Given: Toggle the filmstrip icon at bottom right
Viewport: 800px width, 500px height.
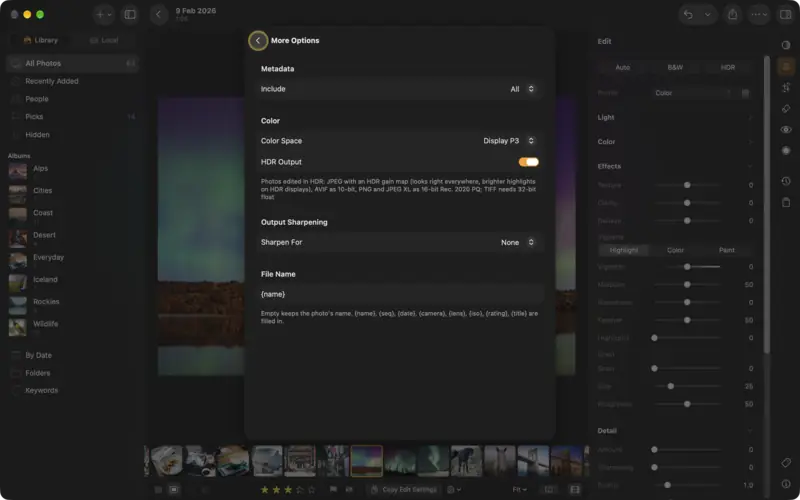Looking at the screenshot, I should point(575,489).
